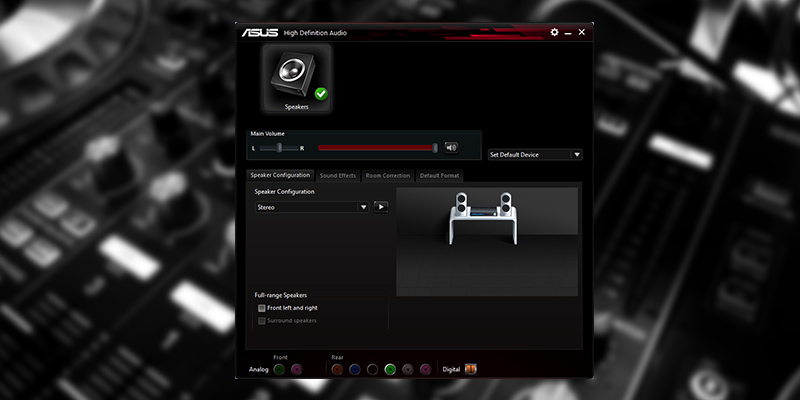Select the rear blue analog jack
The image size is (800, 400).
point(355,369)
